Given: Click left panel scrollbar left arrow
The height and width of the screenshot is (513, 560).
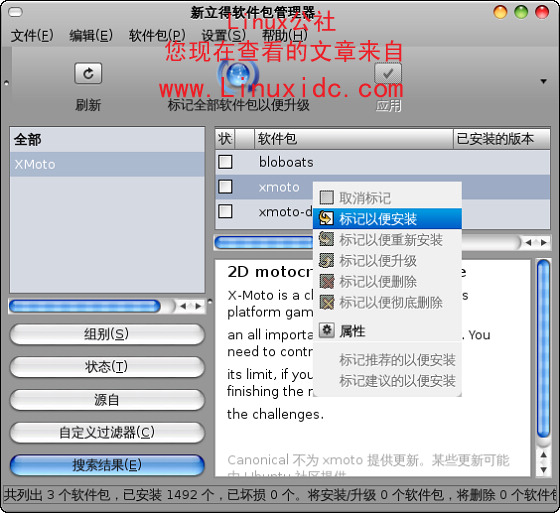Looking at the screenshot, I should pos(183,306).
